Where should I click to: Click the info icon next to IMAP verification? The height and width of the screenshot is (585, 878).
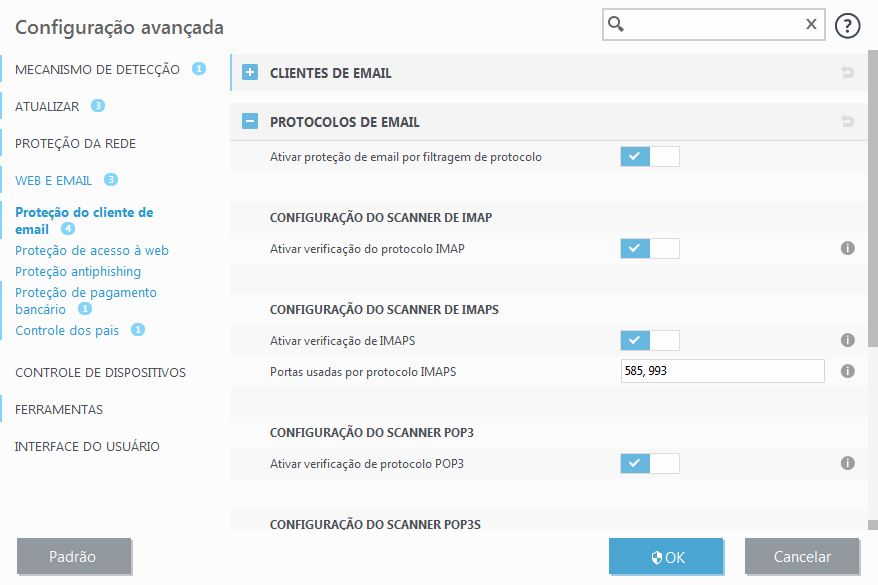point(847,248)
